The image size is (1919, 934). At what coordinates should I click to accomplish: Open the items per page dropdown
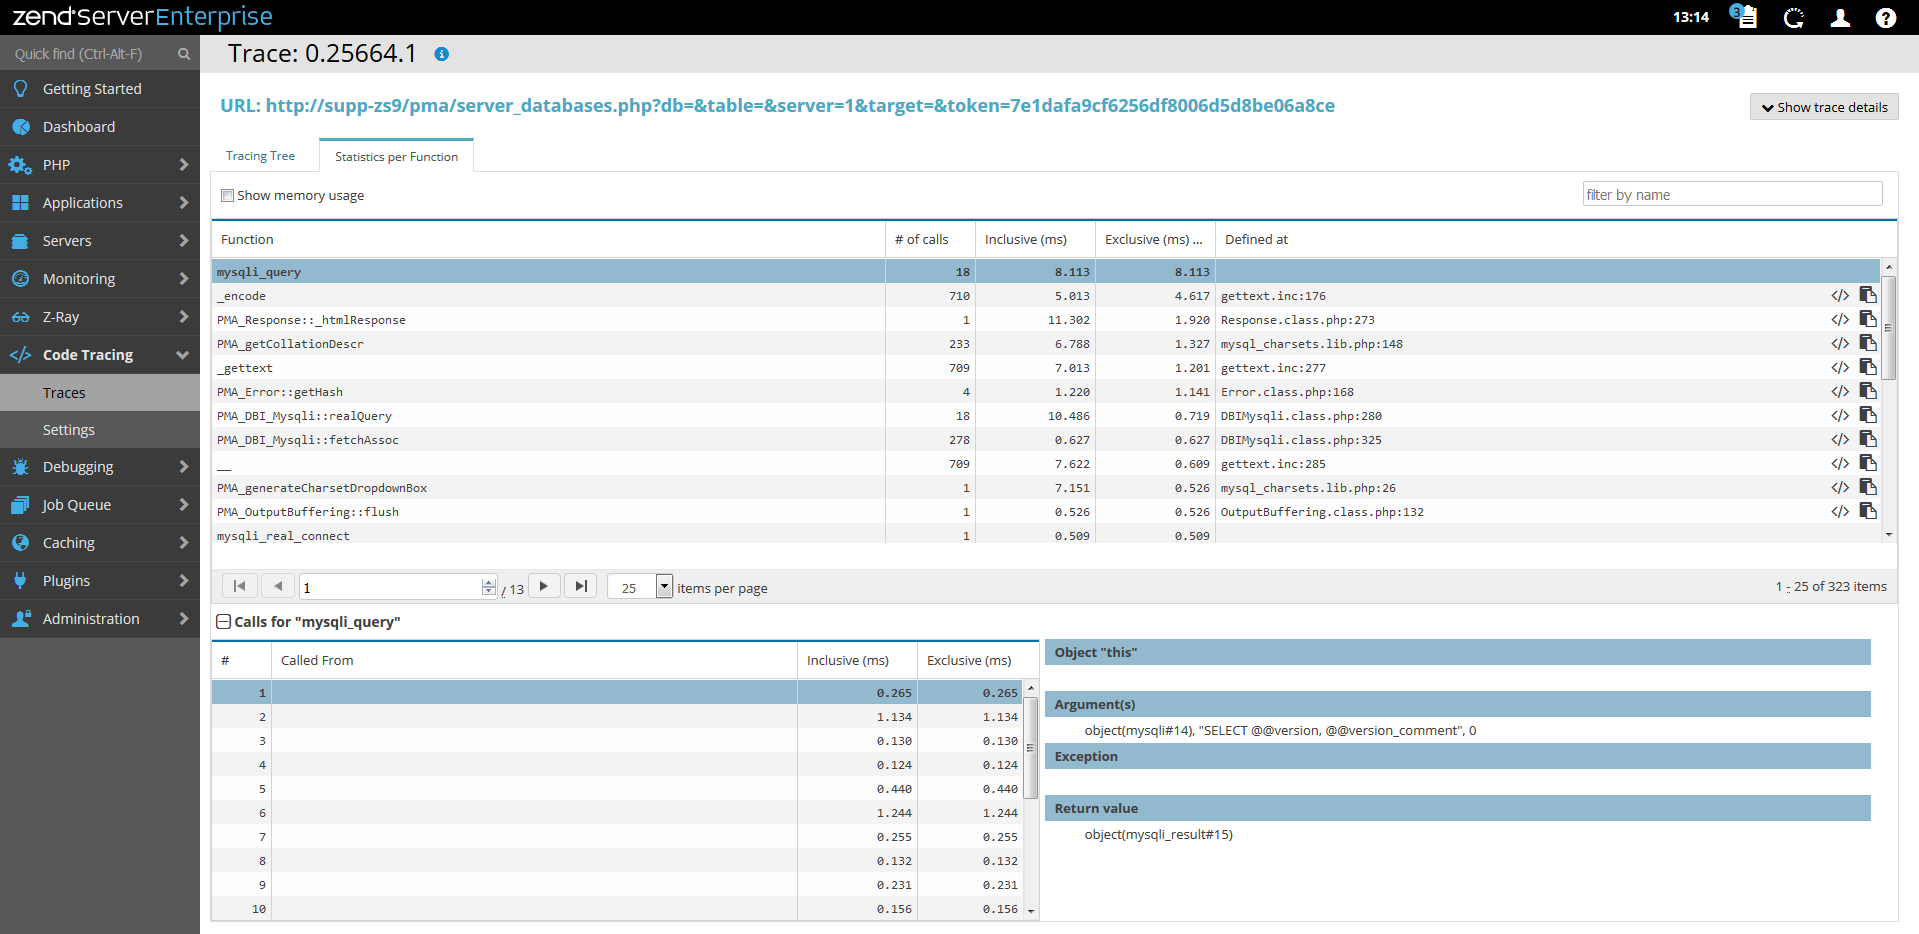(x=664, y=587)
